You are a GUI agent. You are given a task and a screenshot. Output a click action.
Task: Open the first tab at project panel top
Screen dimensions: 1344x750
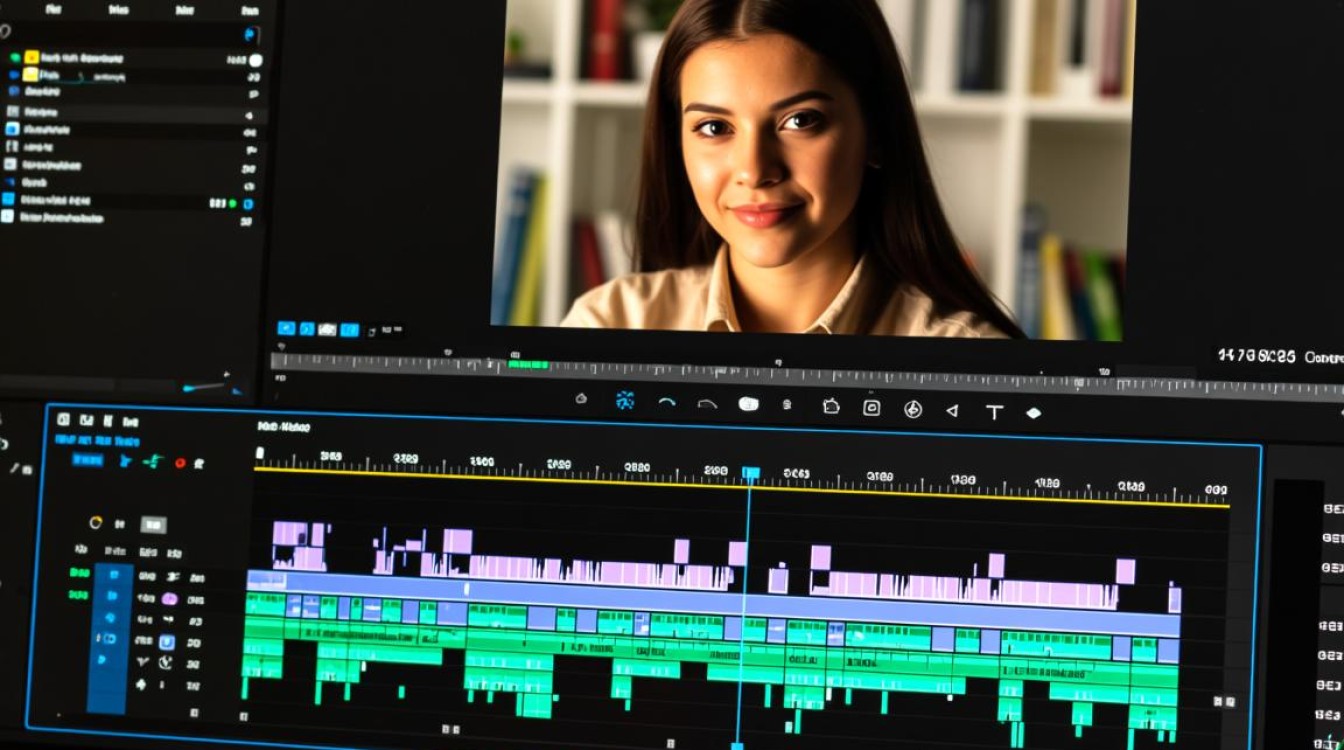53,10
